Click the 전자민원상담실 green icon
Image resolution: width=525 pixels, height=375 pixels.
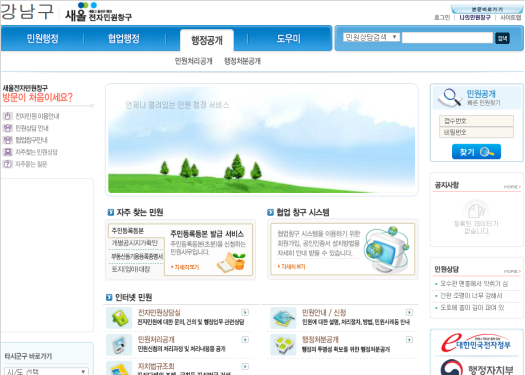(x=119, y=318)
